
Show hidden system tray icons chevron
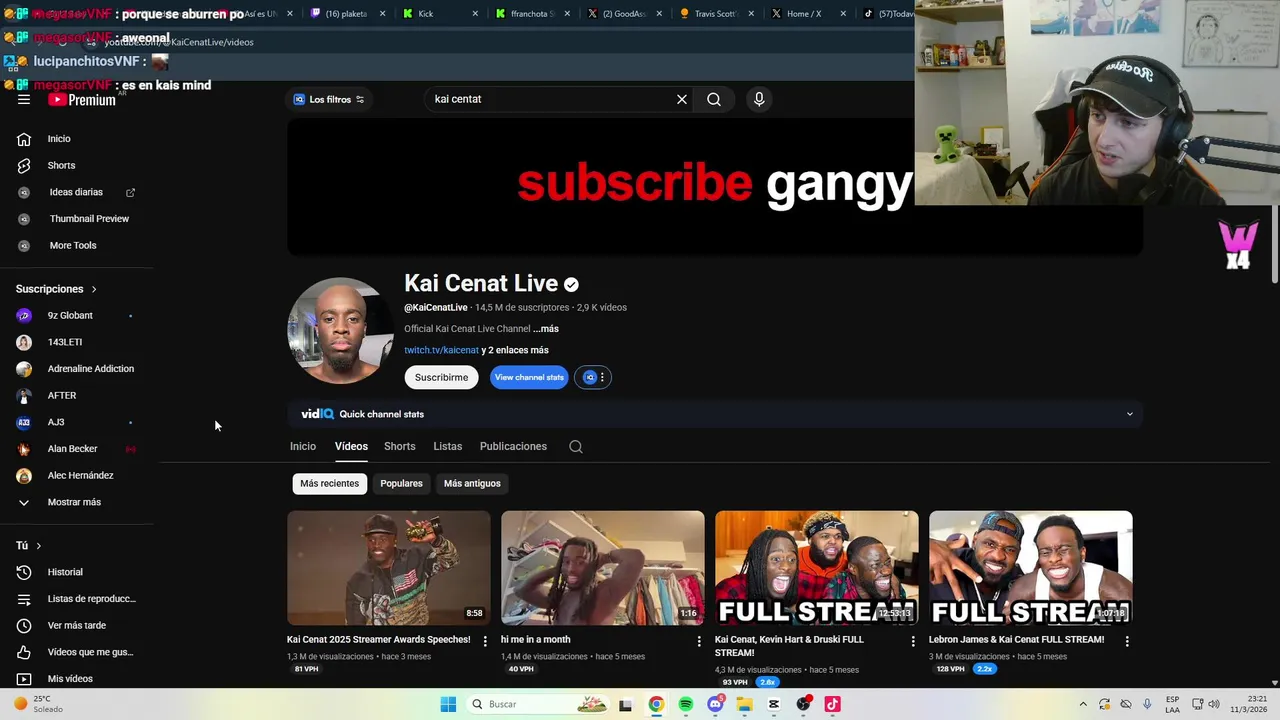(x=1082, y=704)
